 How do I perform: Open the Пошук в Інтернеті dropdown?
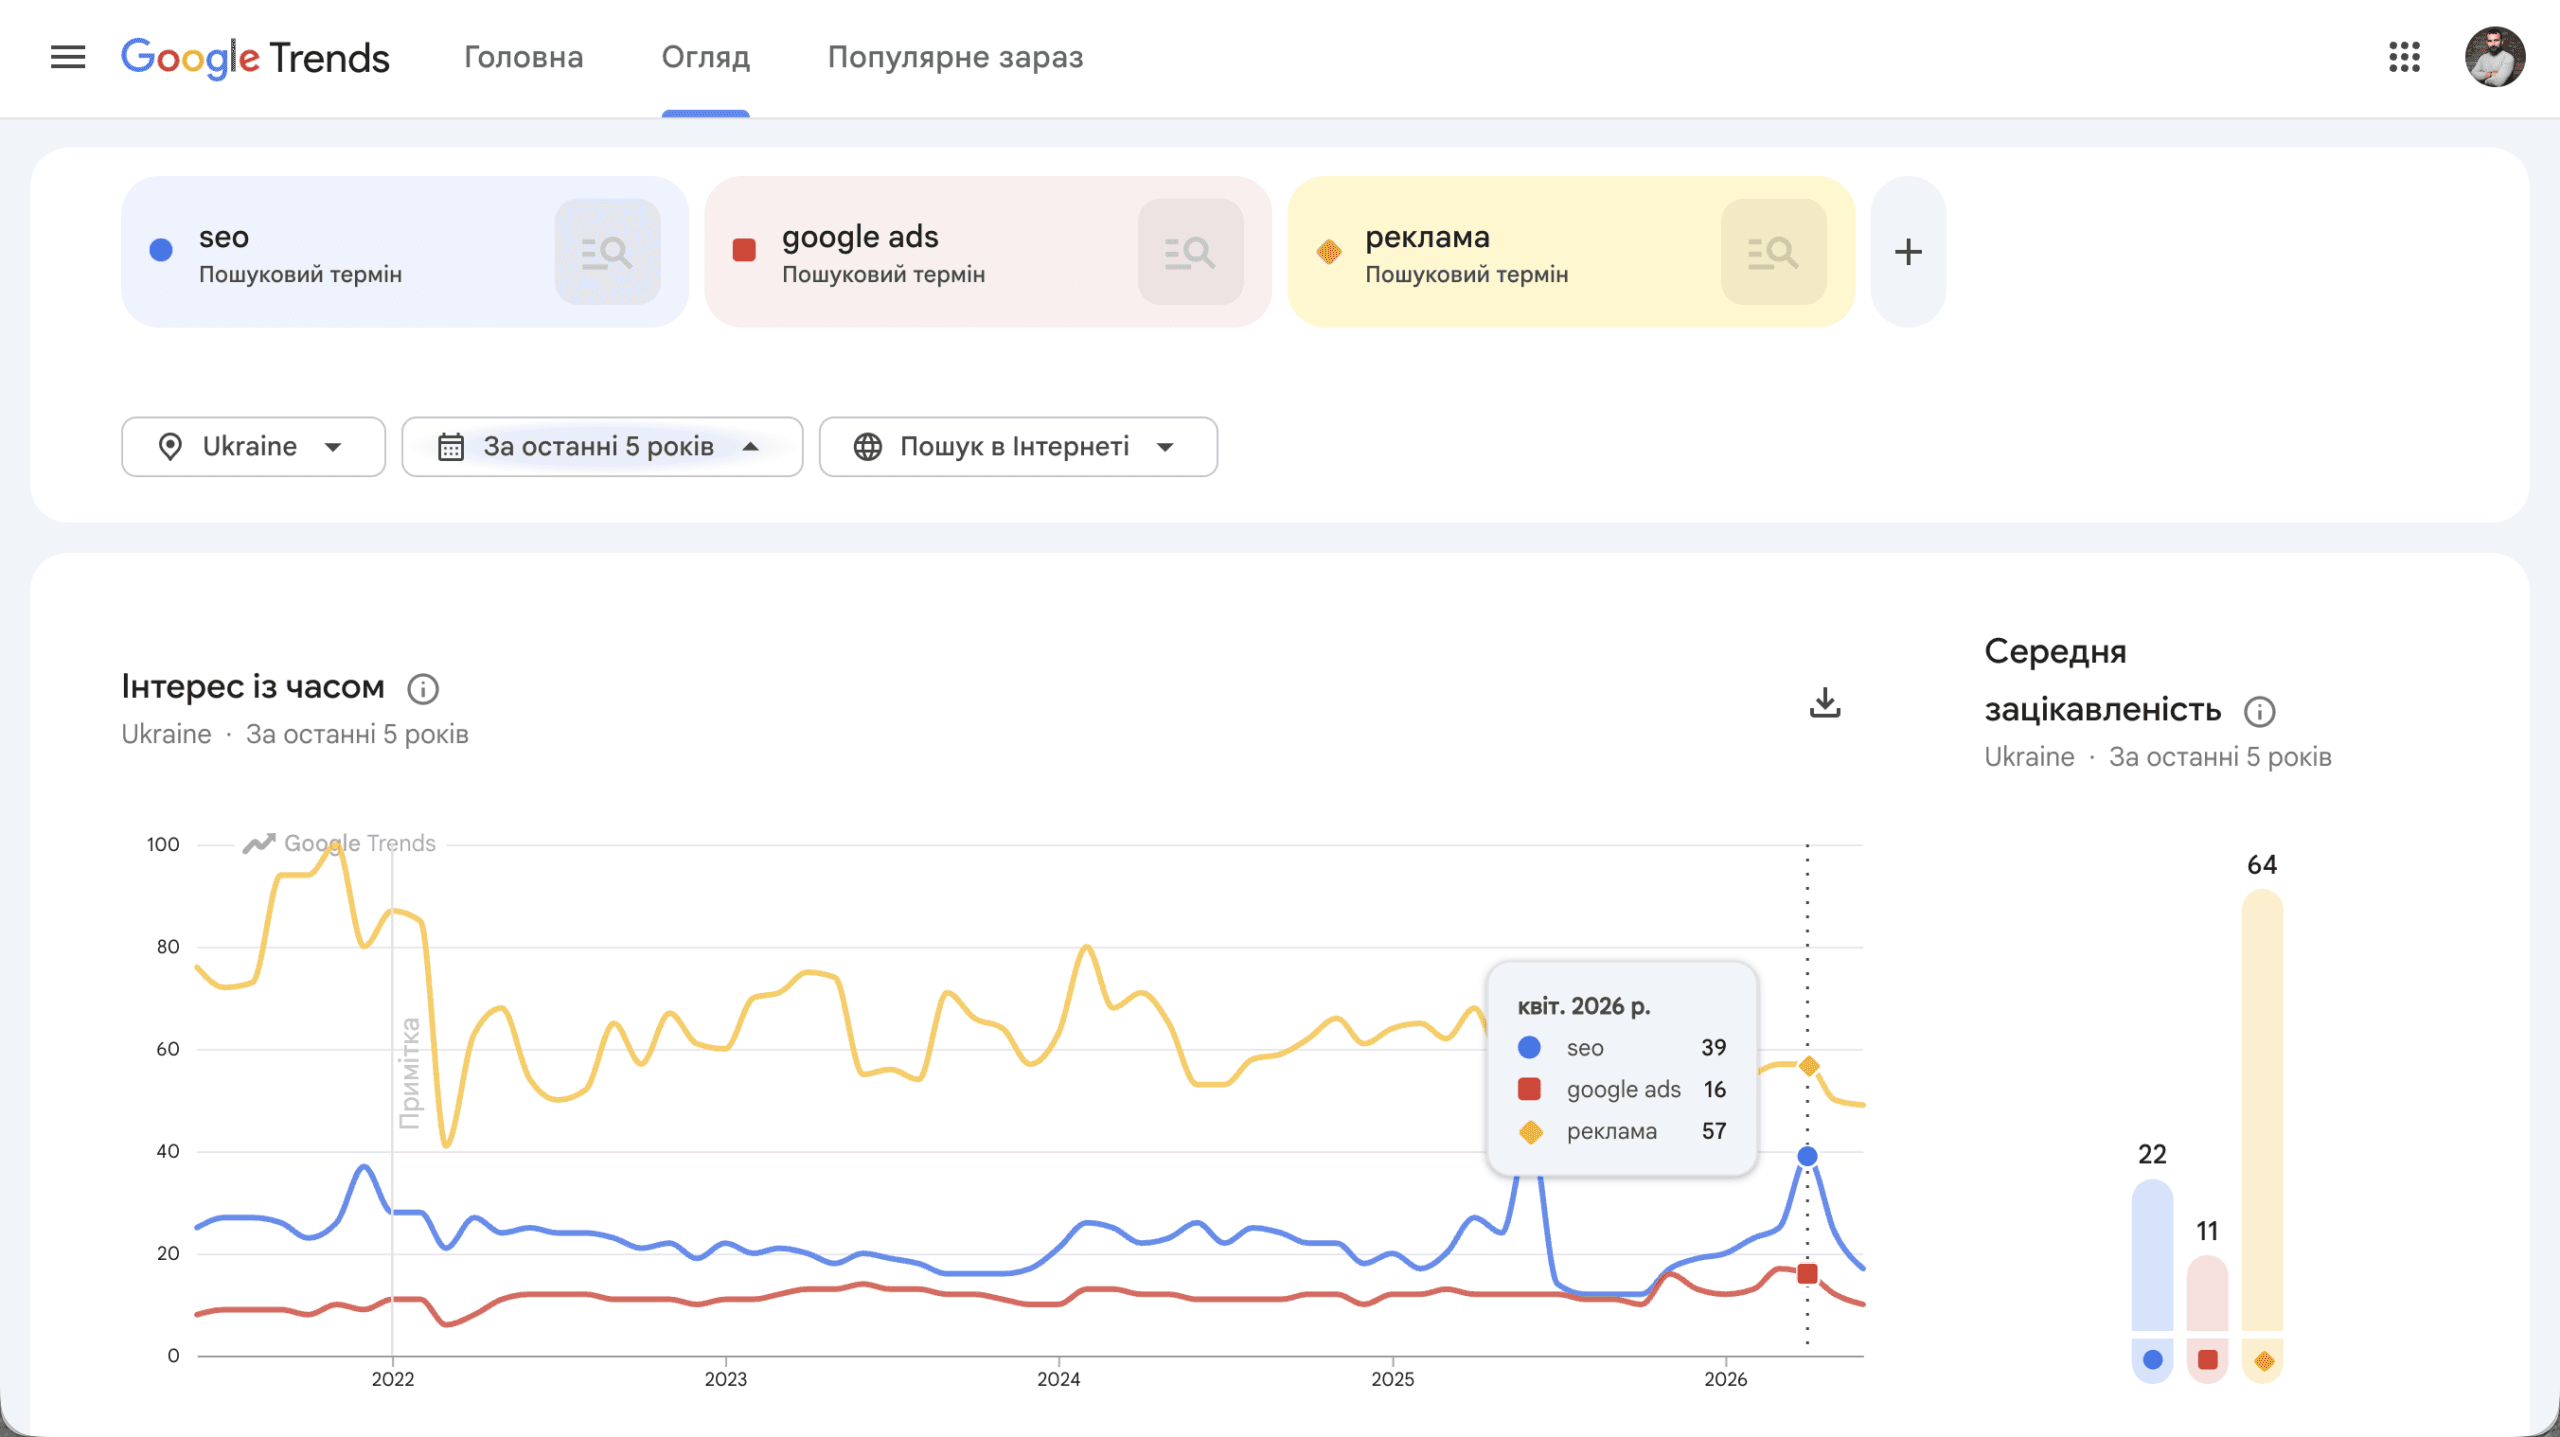(x=1018, y=446)
